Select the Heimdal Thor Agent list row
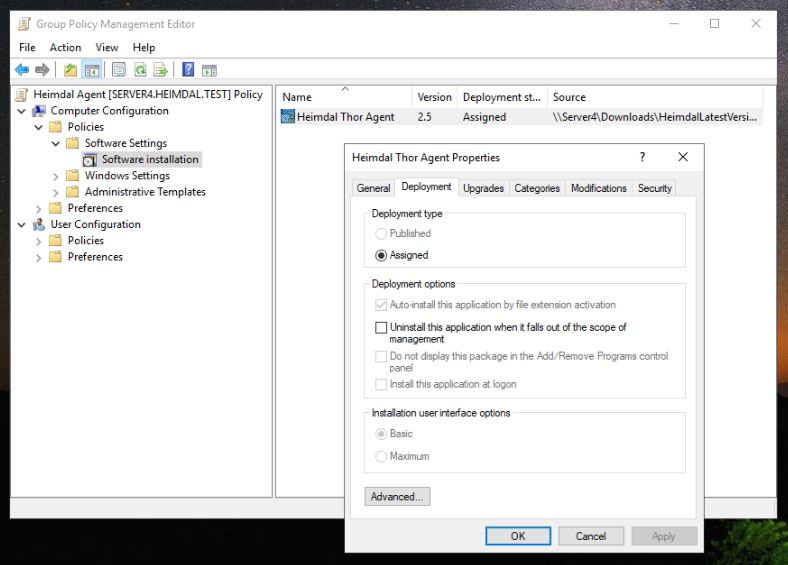 [x=521, y=117]
